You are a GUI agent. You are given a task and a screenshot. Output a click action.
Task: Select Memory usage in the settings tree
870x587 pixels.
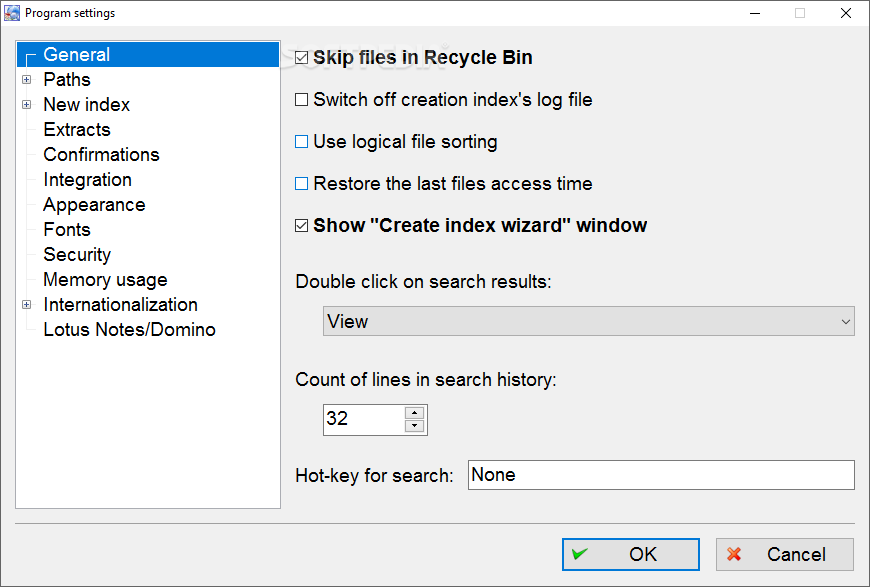point(105,280)
